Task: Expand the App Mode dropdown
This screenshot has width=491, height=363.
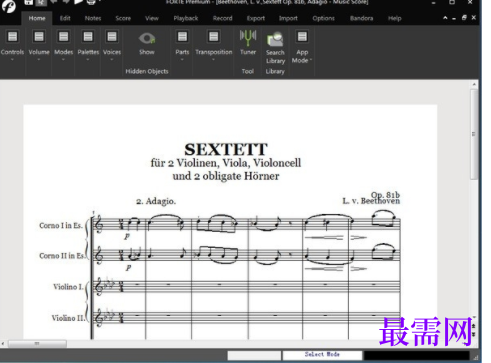Action: pyautogui.click(x=310, y=60)
